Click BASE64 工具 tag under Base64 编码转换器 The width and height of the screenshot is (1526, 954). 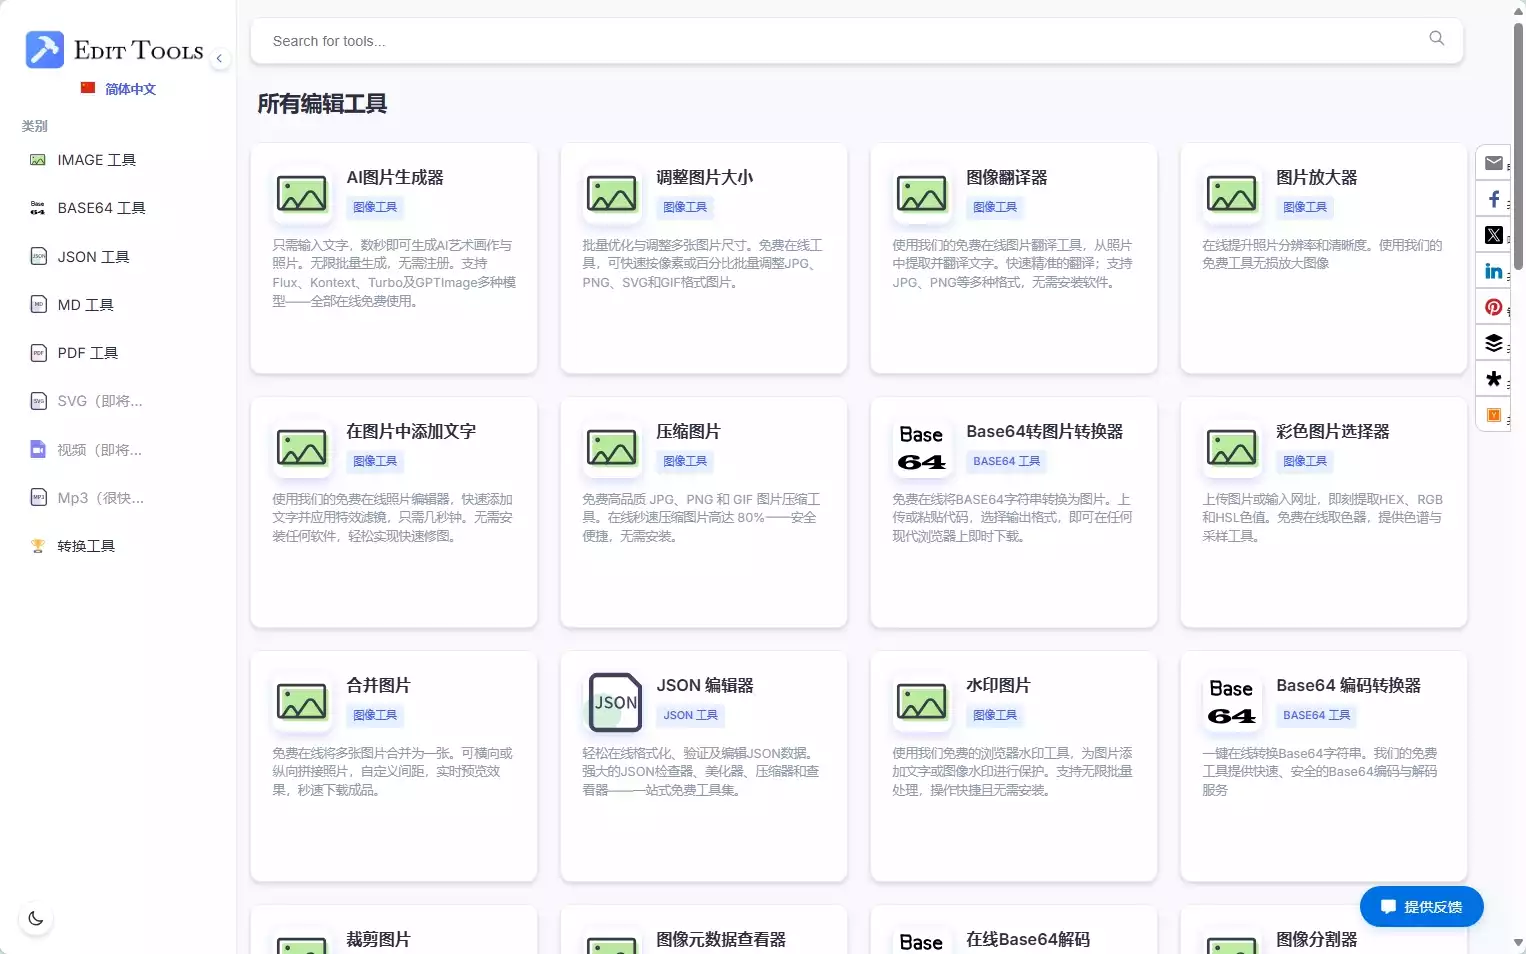tap(1317, 715)
